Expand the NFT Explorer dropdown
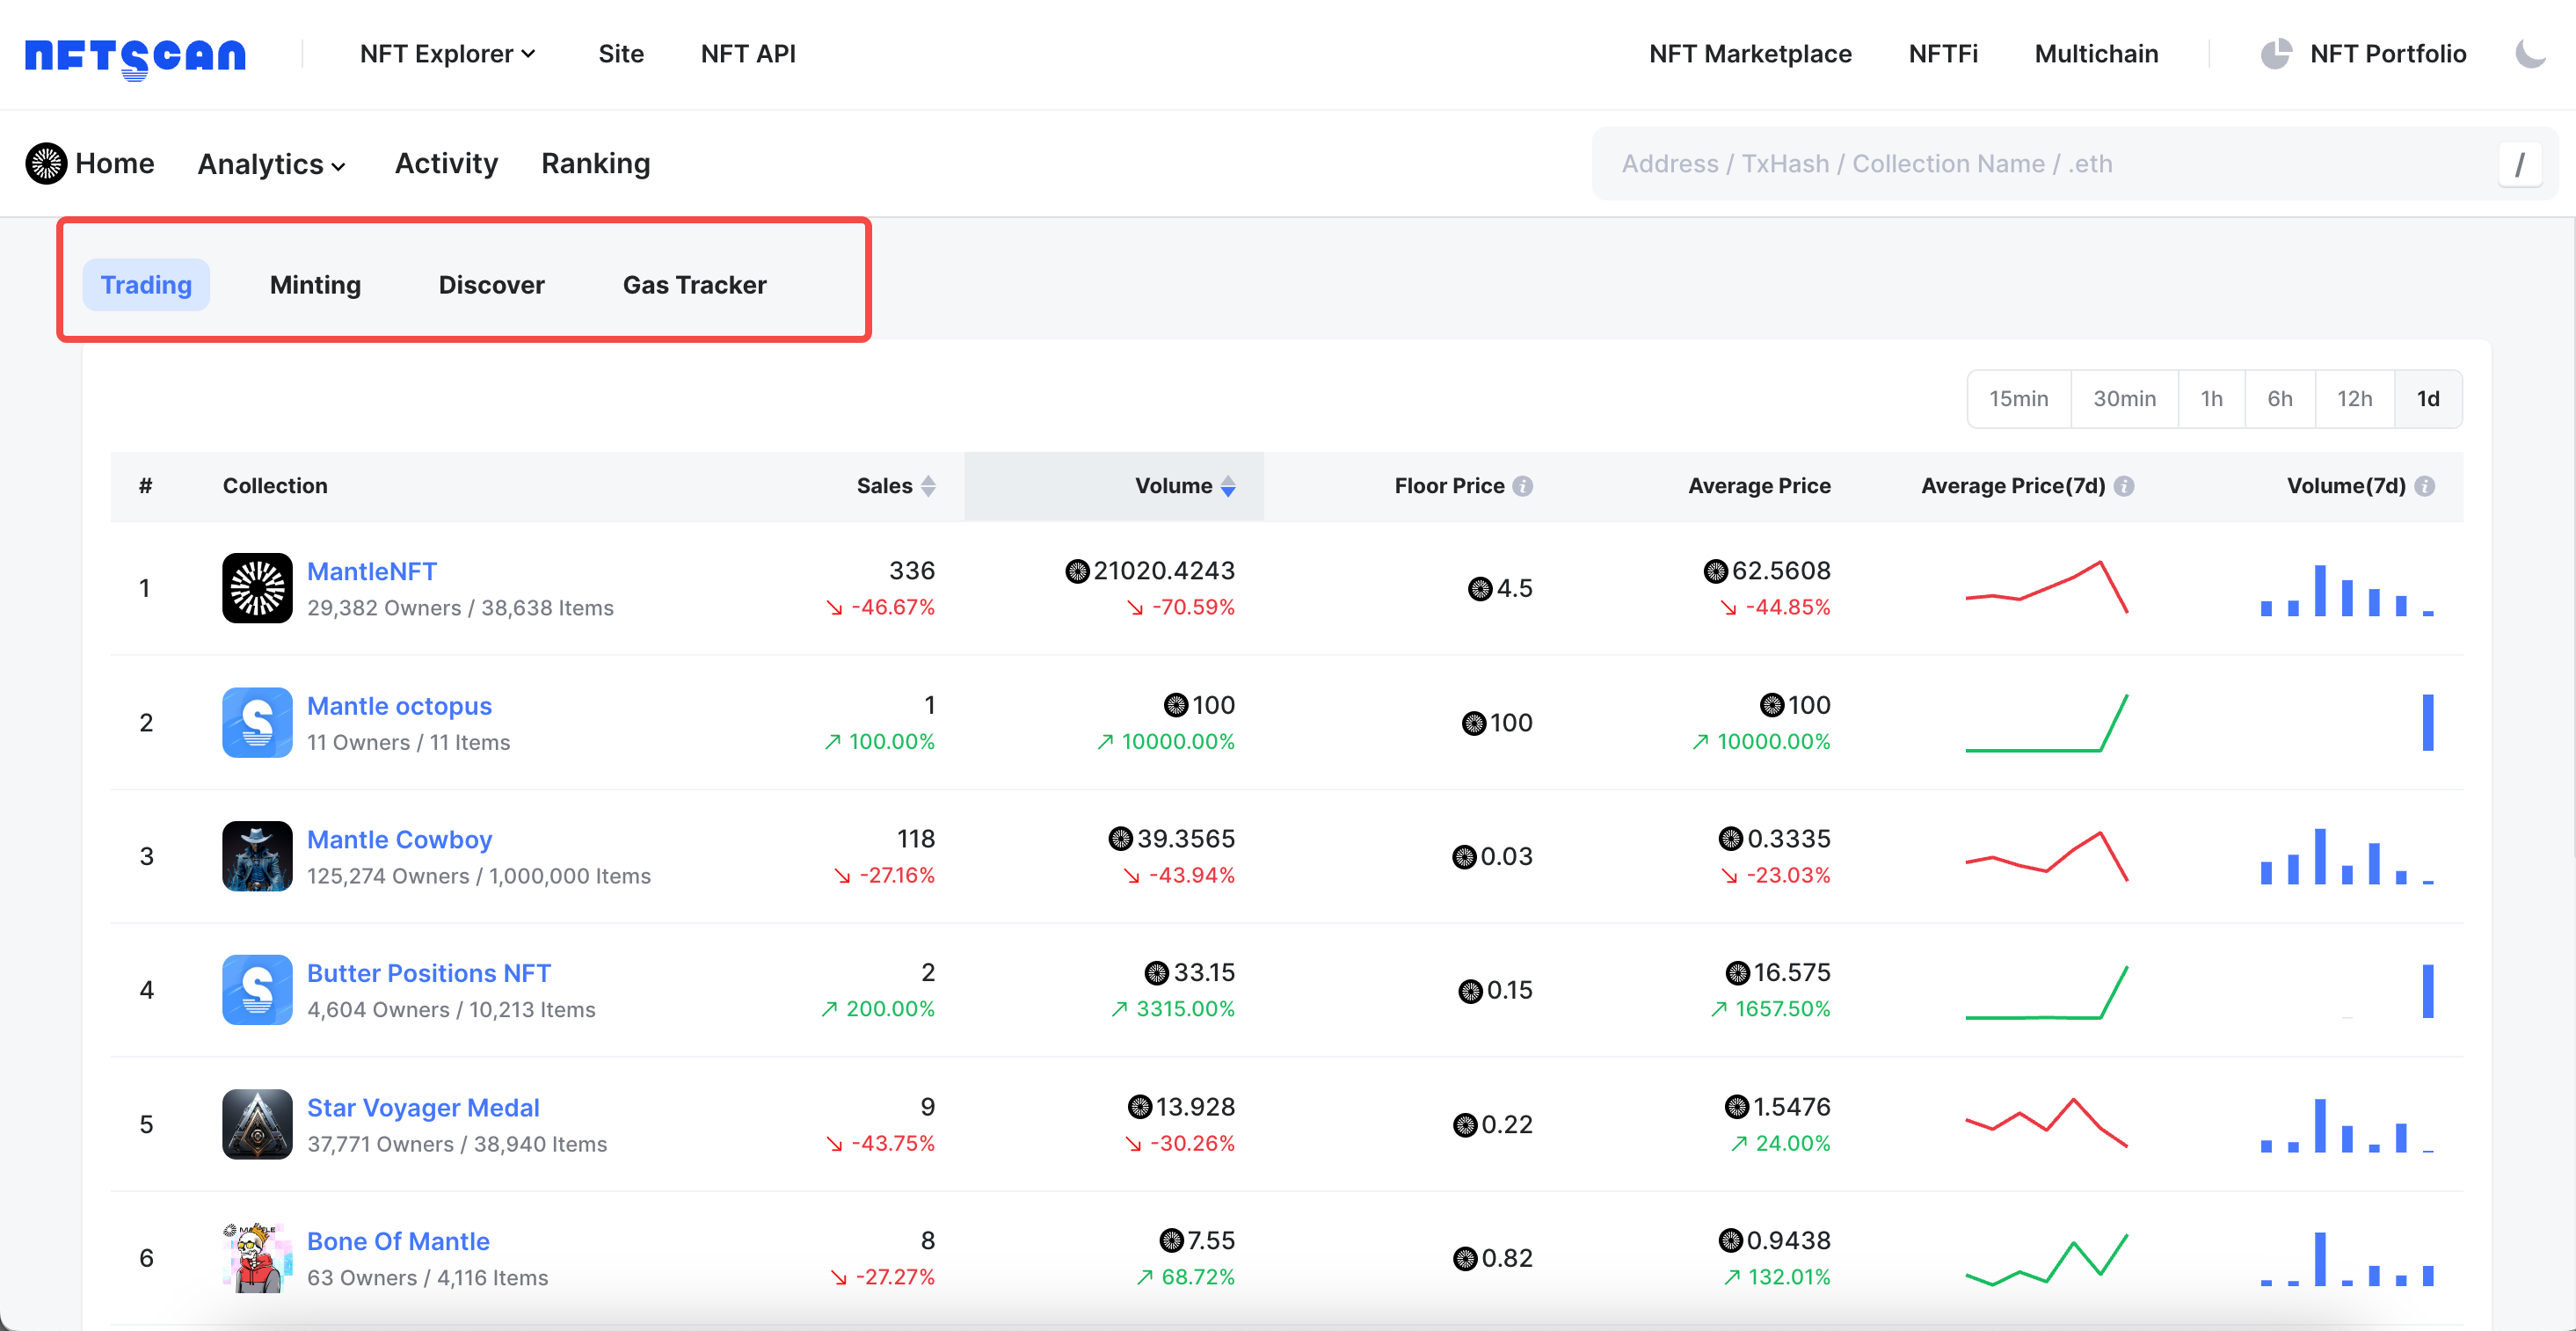The width and height of the screenshot is (2576, 1331). [447, 54]
